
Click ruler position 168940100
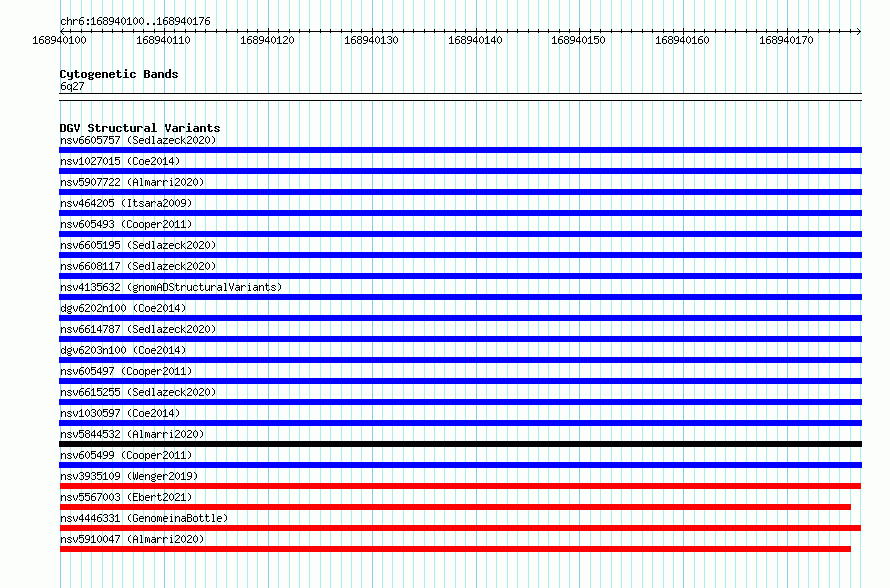(60, 40)
